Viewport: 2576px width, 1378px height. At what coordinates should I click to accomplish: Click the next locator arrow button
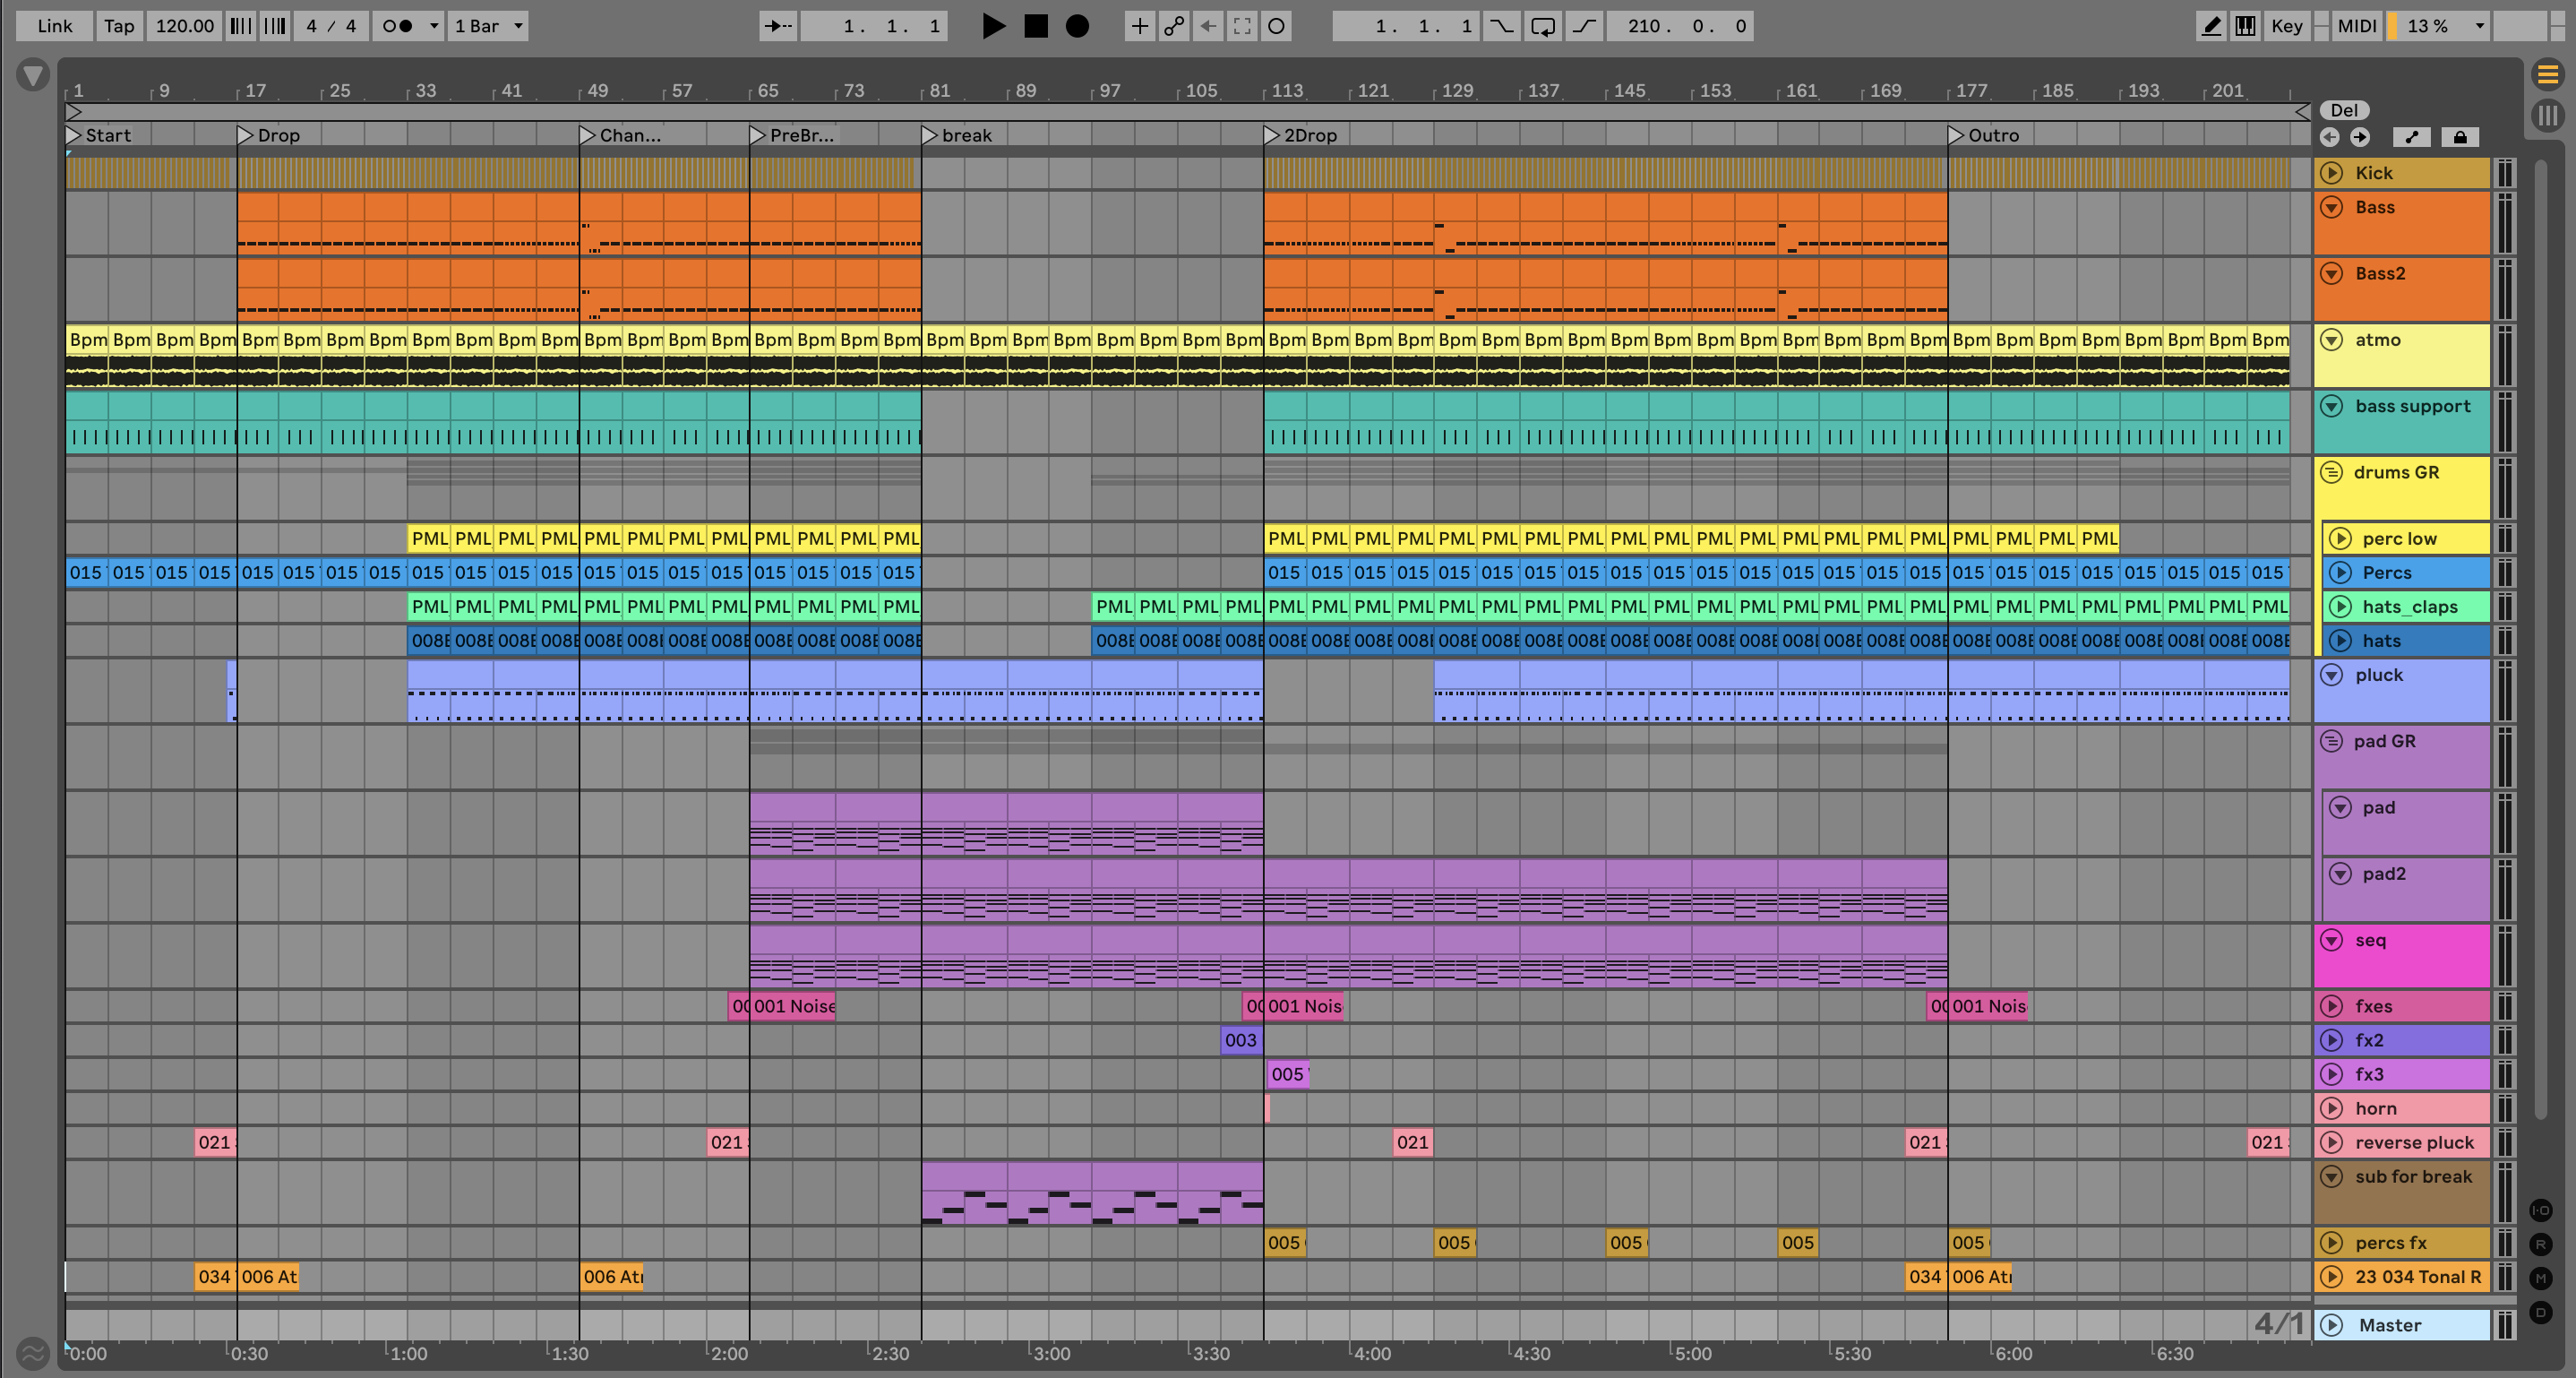coord(2360,137)
